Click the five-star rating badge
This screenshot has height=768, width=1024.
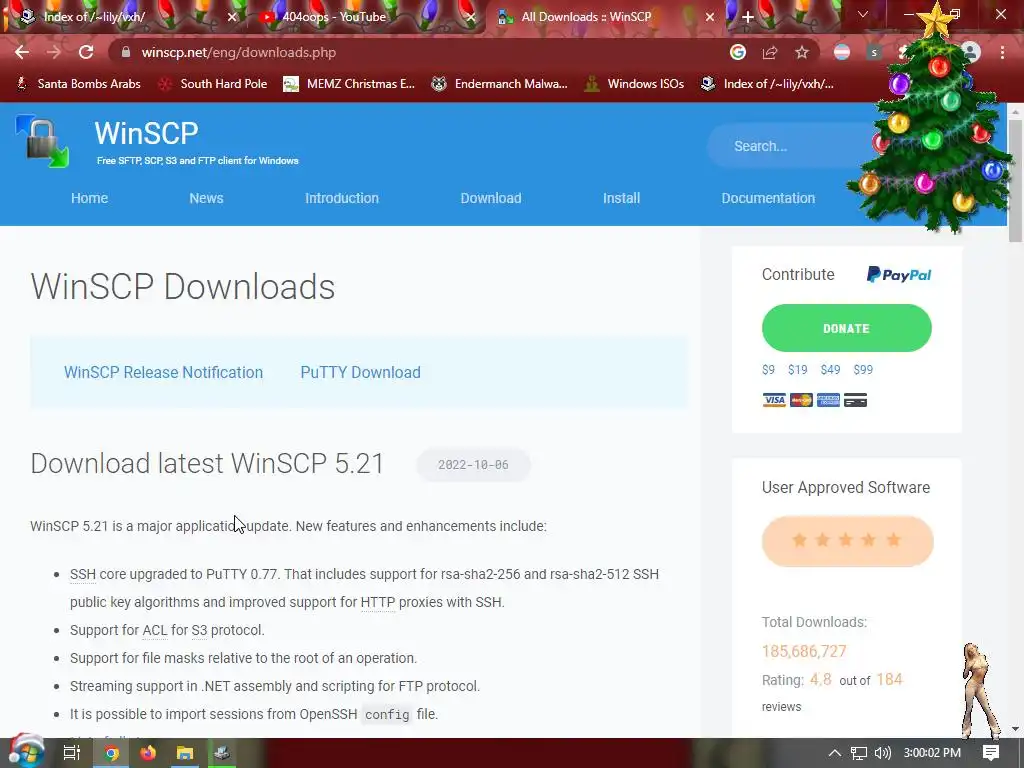tap(847, 541)
